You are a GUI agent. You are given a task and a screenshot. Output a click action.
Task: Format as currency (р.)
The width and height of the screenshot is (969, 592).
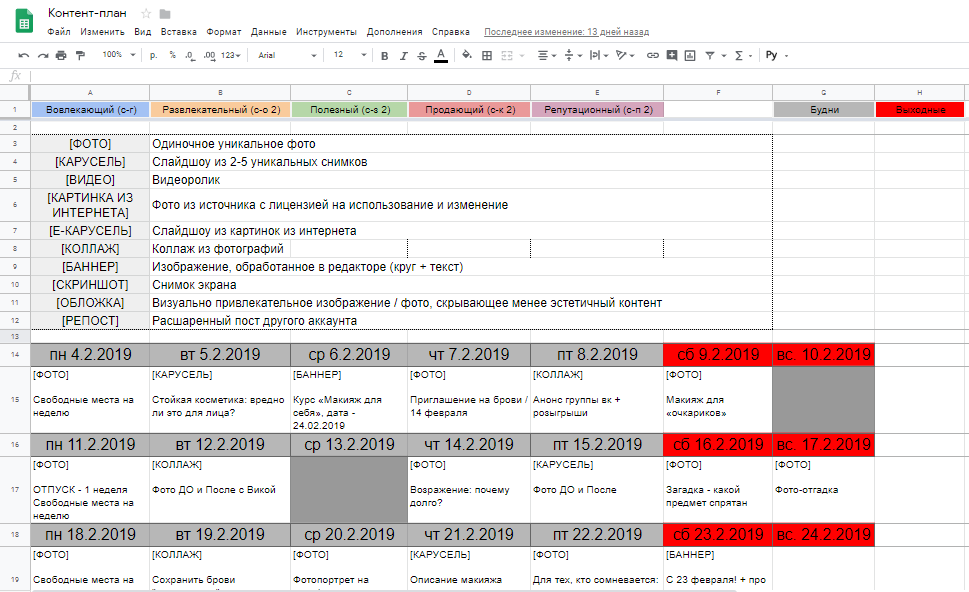click(154, 55)
